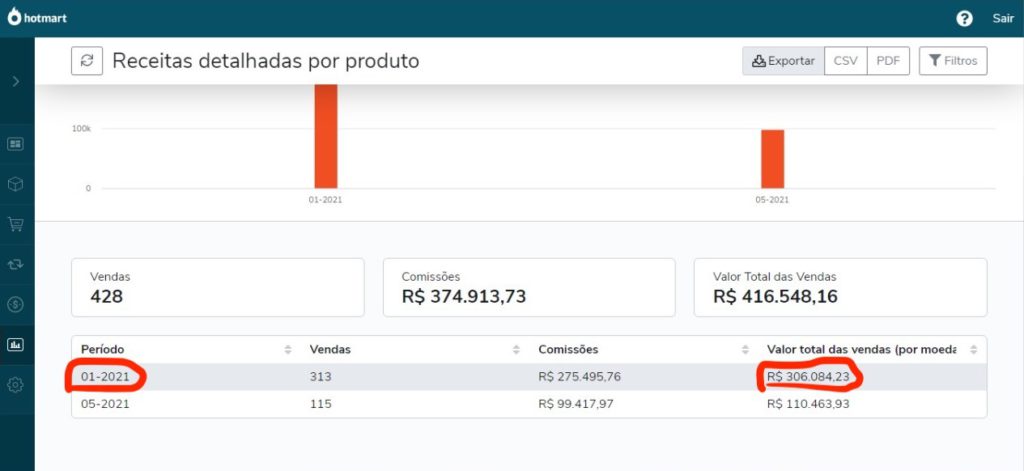Screen dimensions: 1024x471
Task: Select the bar chart reports icon
Action: pos(16,344)
